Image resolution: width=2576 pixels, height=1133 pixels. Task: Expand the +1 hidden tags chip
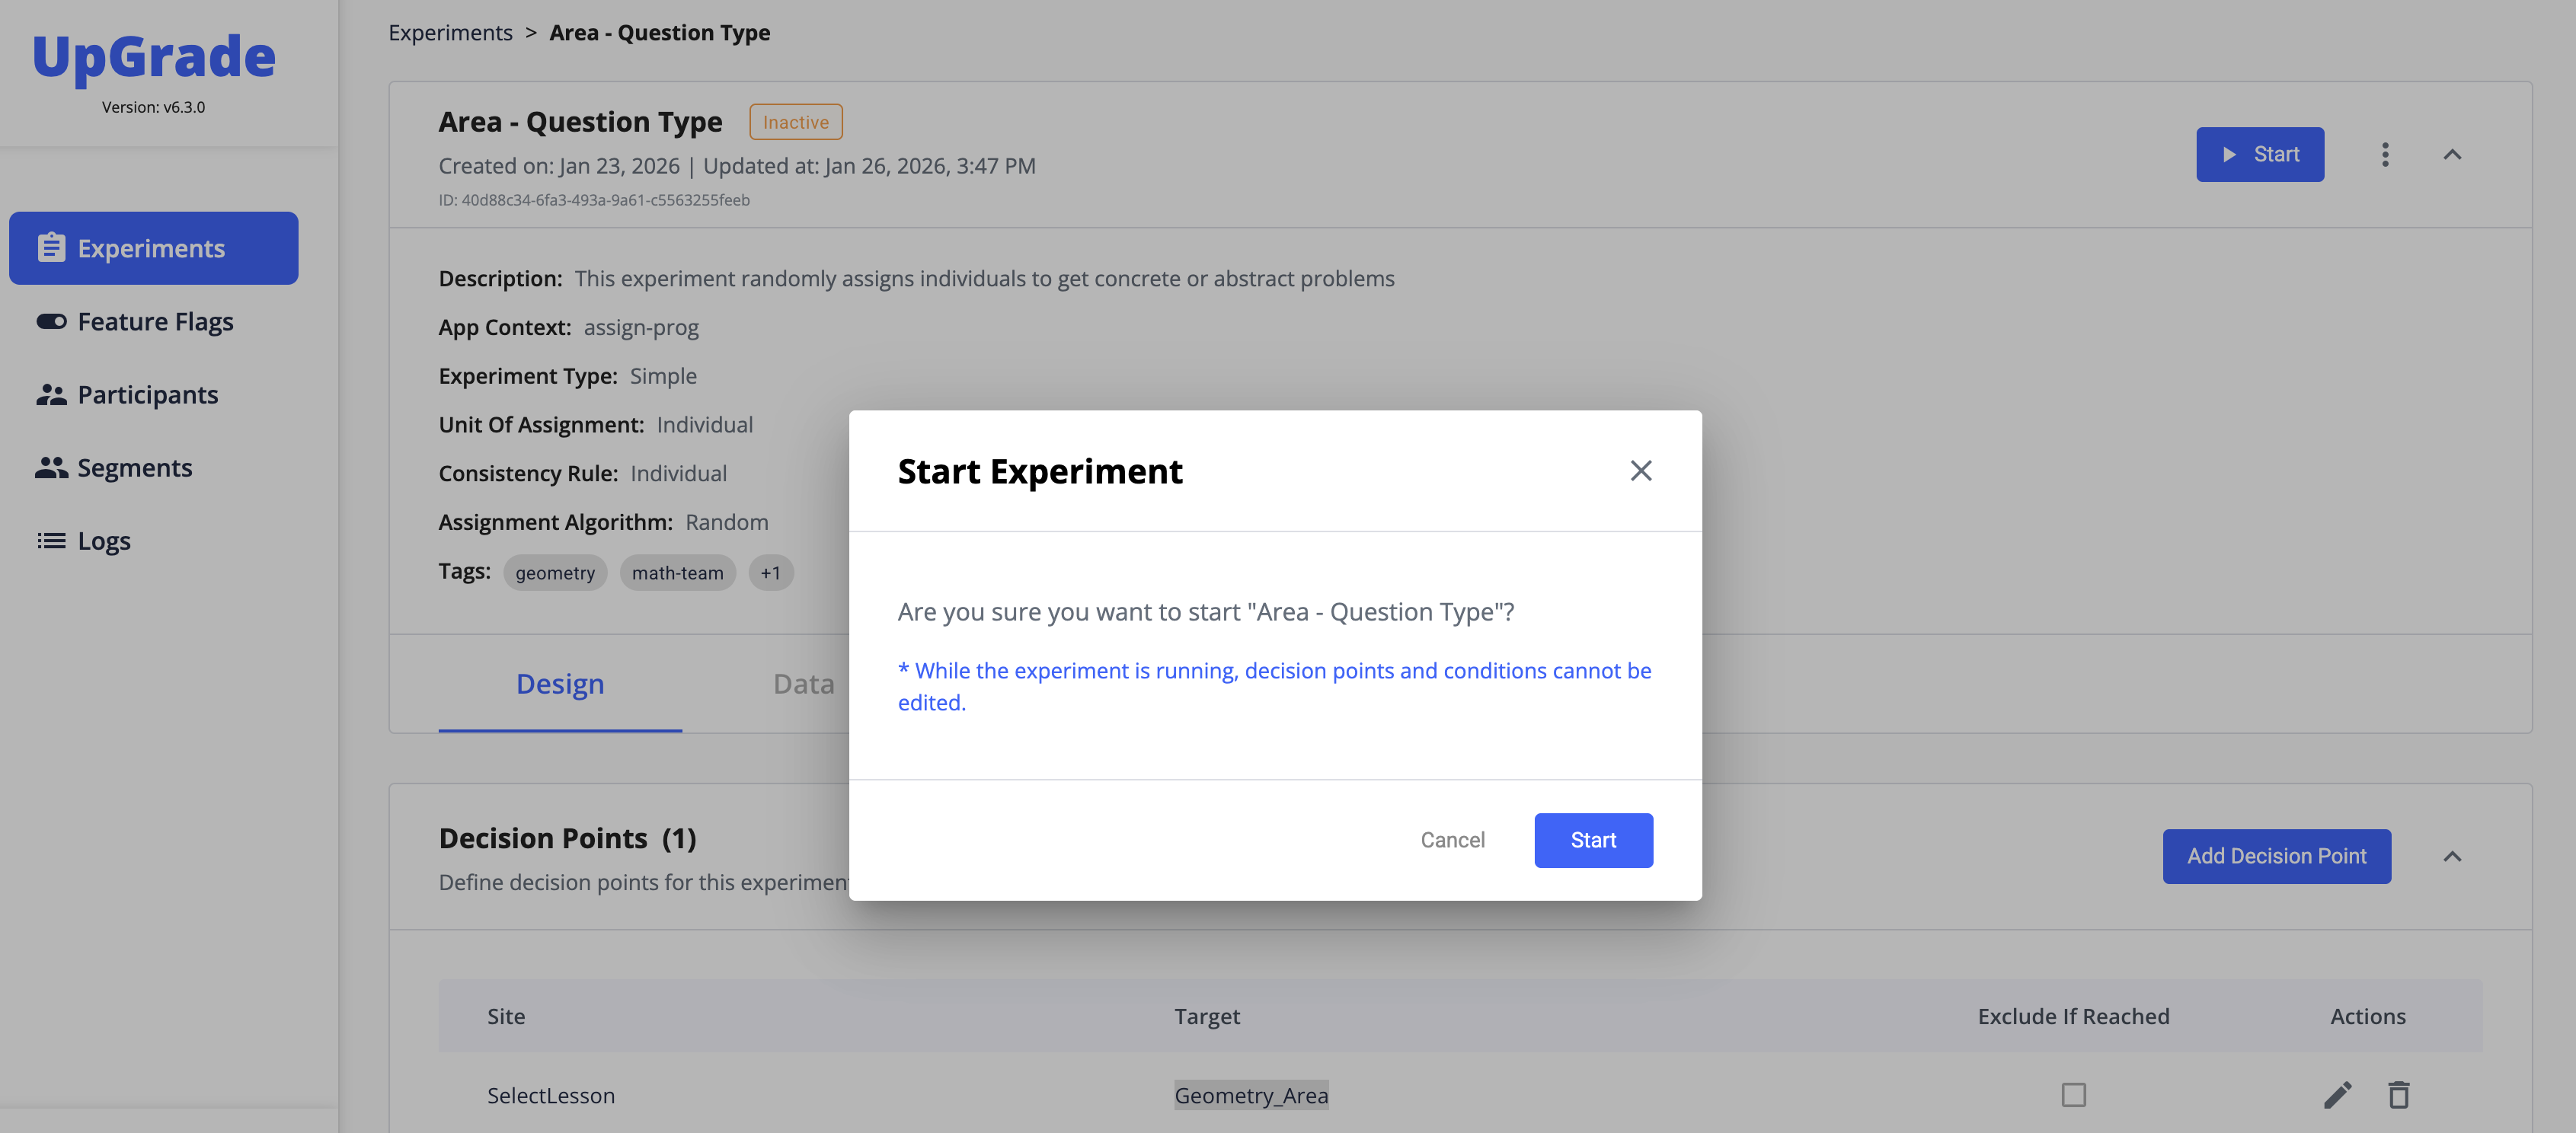point(770,573)
